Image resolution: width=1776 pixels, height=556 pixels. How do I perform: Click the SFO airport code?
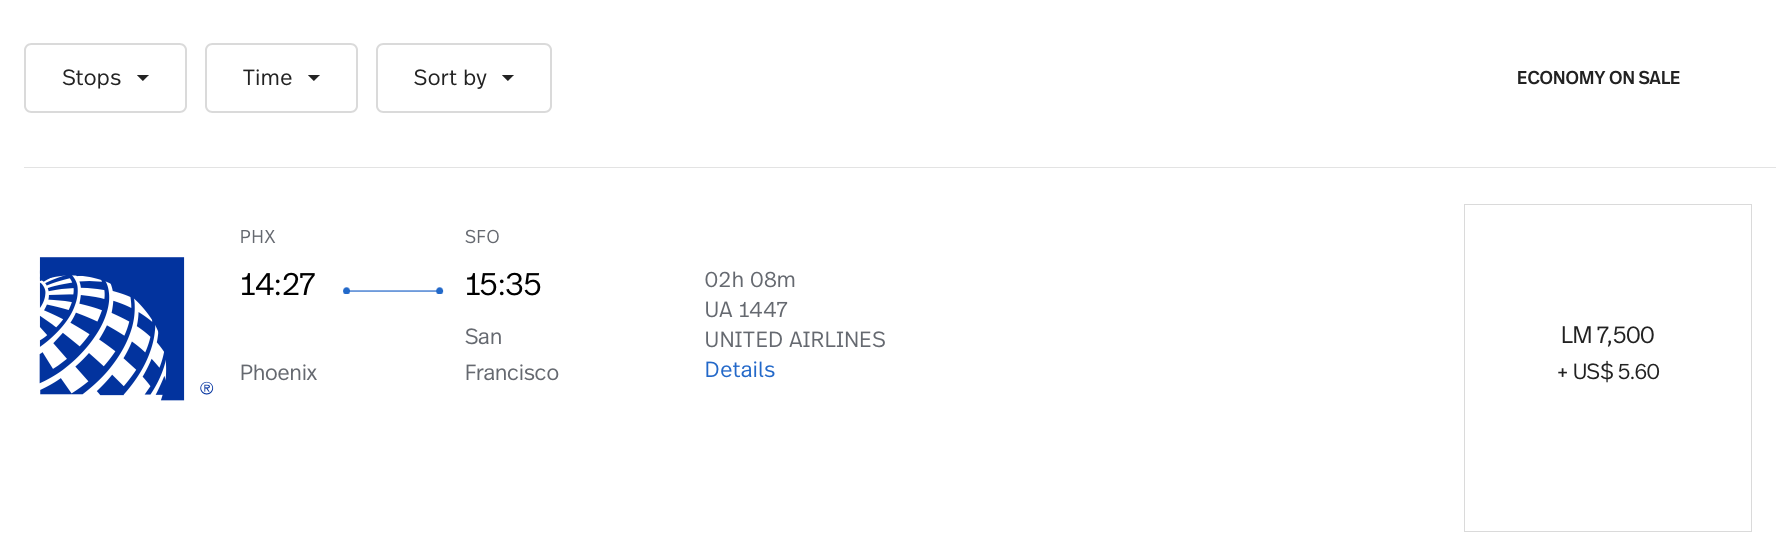(482, 237)
